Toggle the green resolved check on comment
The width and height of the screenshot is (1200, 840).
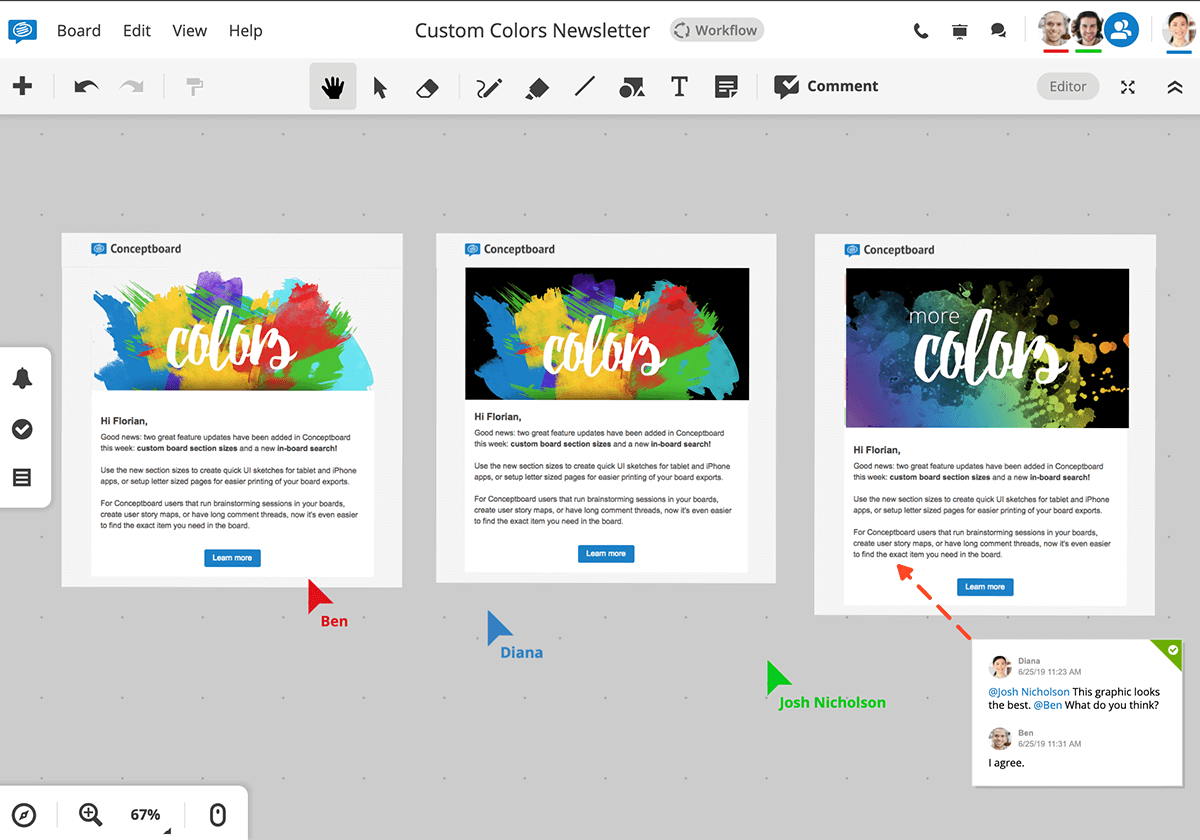1173,650
